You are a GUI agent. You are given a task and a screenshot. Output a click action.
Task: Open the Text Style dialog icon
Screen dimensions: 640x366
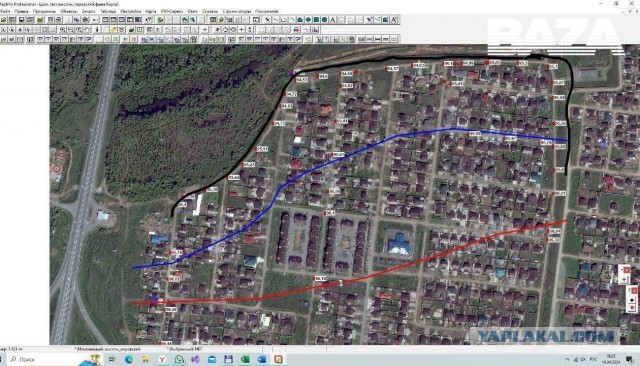coord(394,20)
